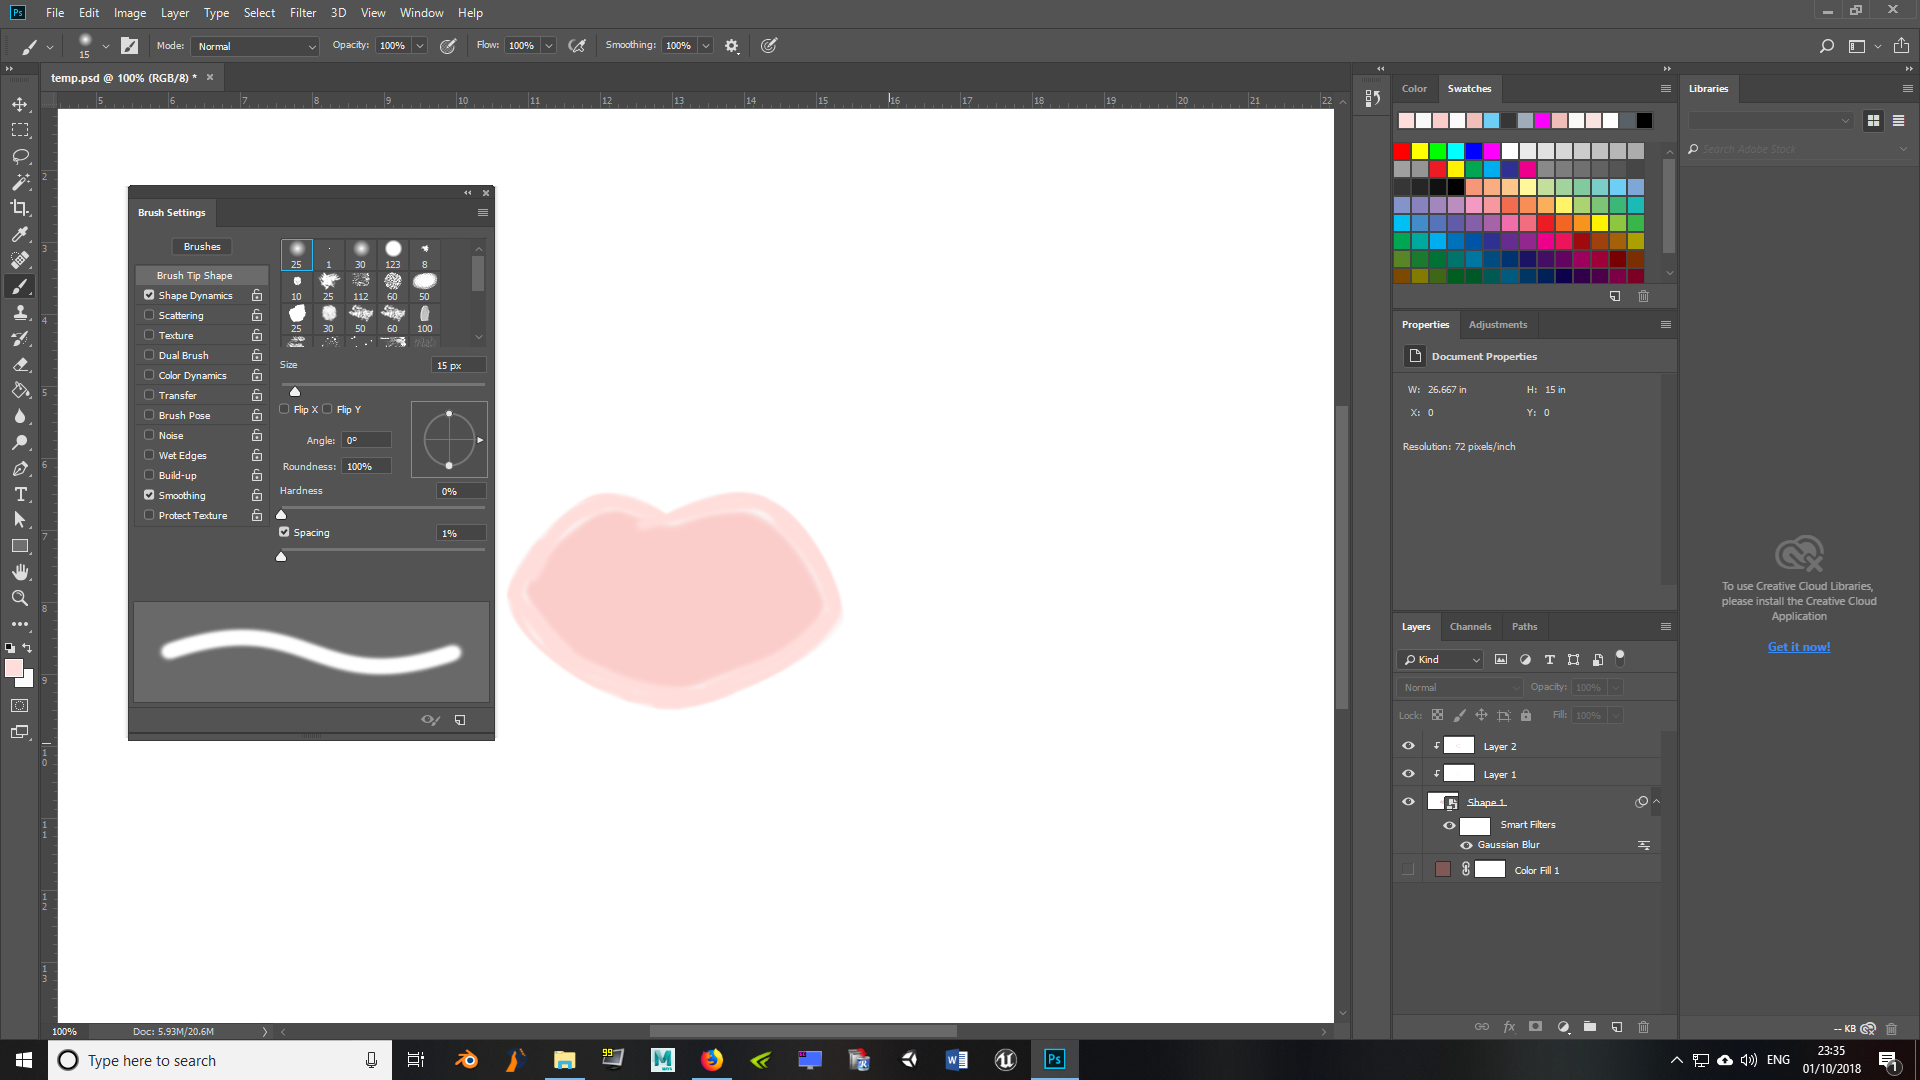Switch to the Channels tab

(x=1471, y=626)
